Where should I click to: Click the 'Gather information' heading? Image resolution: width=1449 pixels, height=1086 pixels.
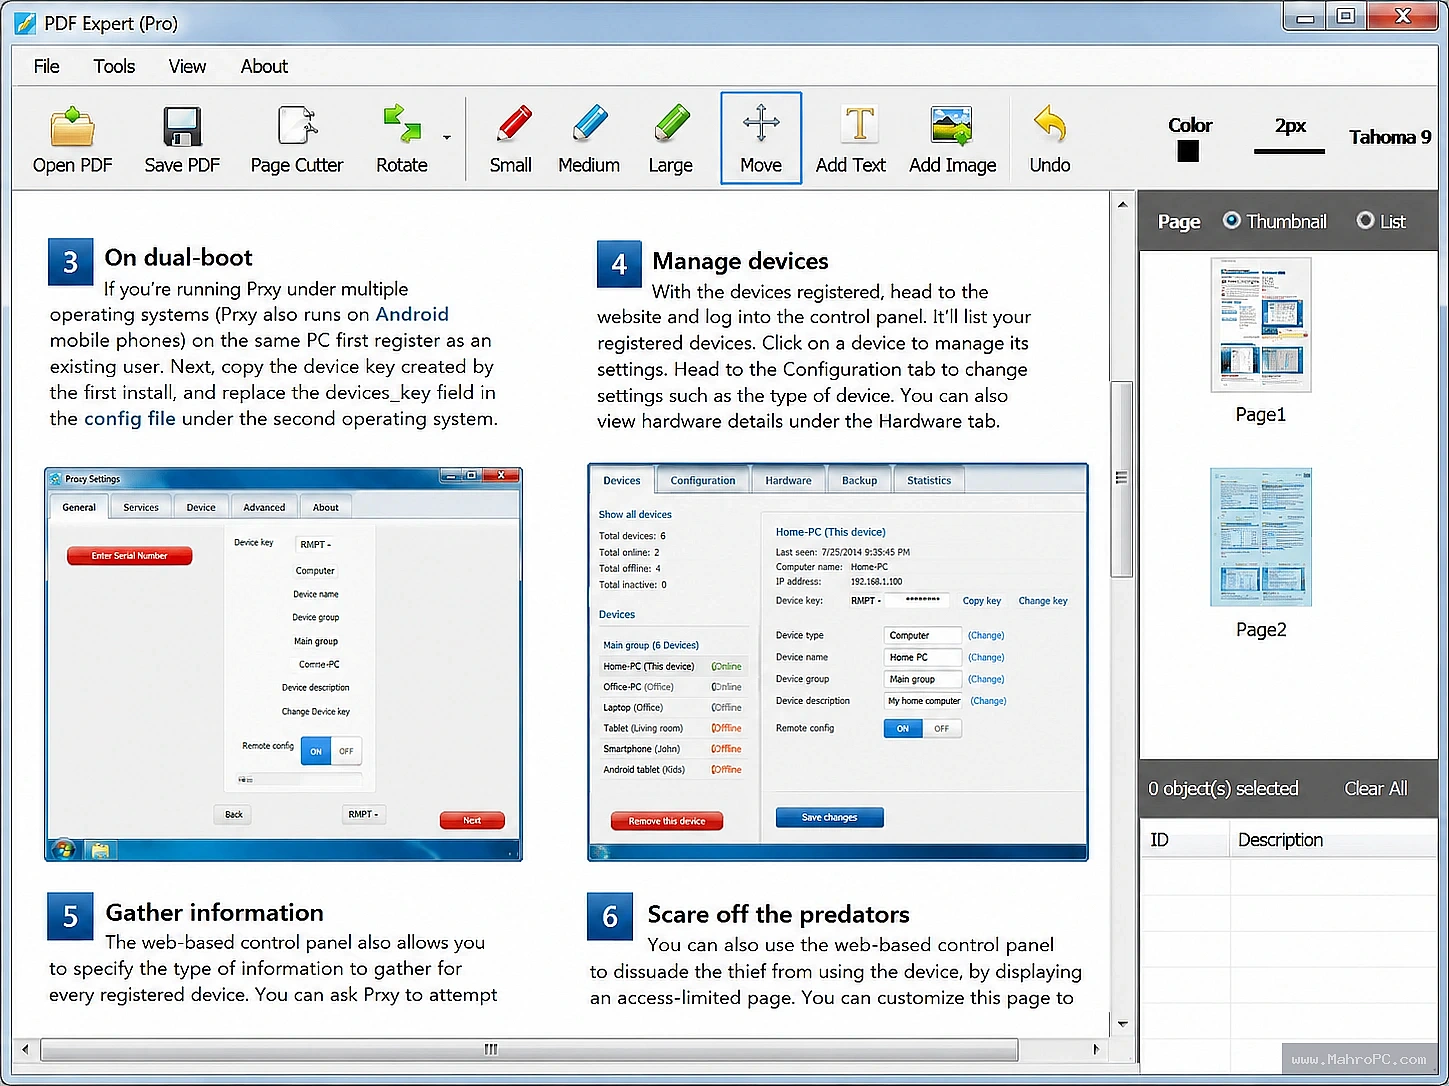(215, 912)
